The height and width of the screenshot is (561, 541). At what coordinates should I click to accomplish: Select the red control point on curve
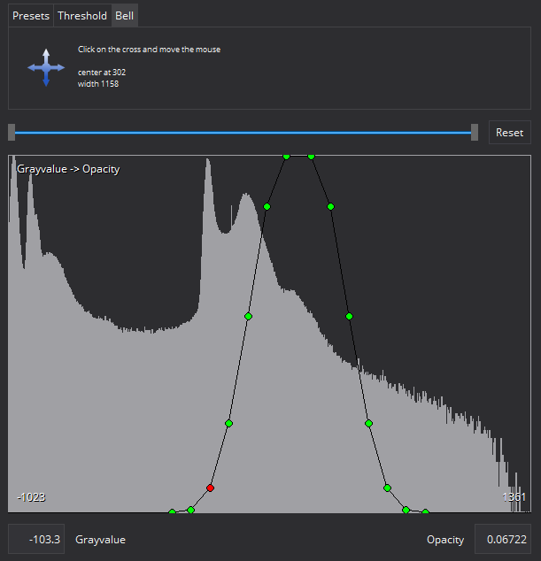click(210, 488)
